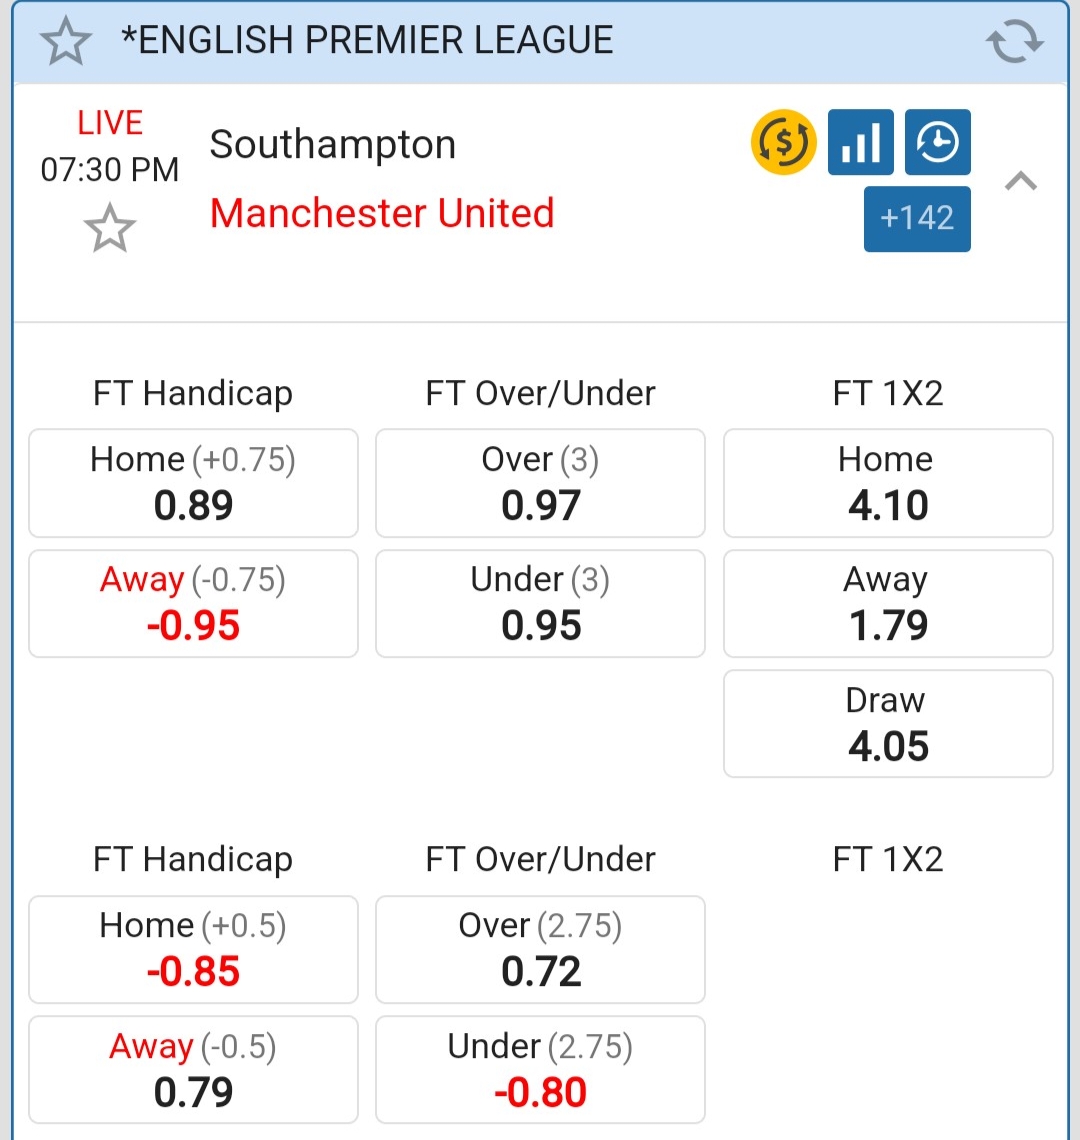Pick Under (2.75) at -0.80
The height and width of the screenshot is (1140, 1080).
(540, 1069)
